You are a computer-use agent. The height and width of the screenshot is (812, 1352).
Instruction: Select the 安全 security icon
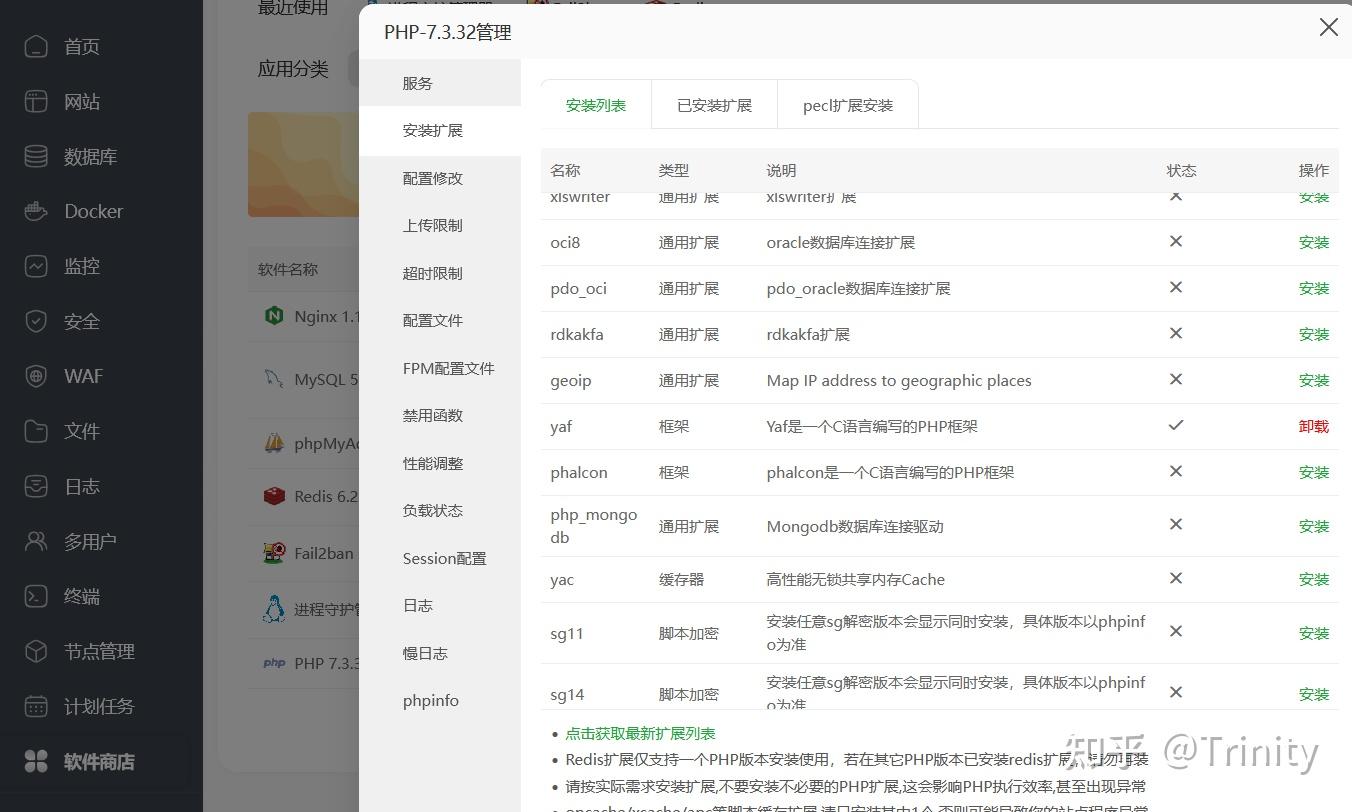pyautogui.click(x=81, y=321)
